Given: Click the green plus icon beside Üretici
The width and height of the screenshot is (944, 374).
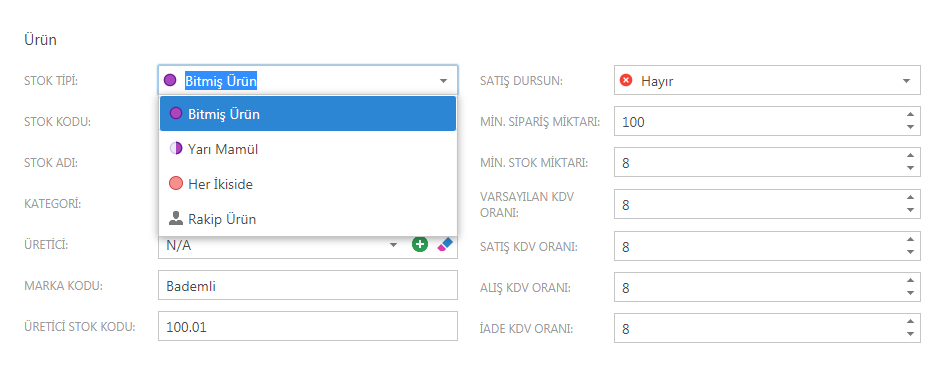Looking at the screenshot, I should (x=420, y=245).
